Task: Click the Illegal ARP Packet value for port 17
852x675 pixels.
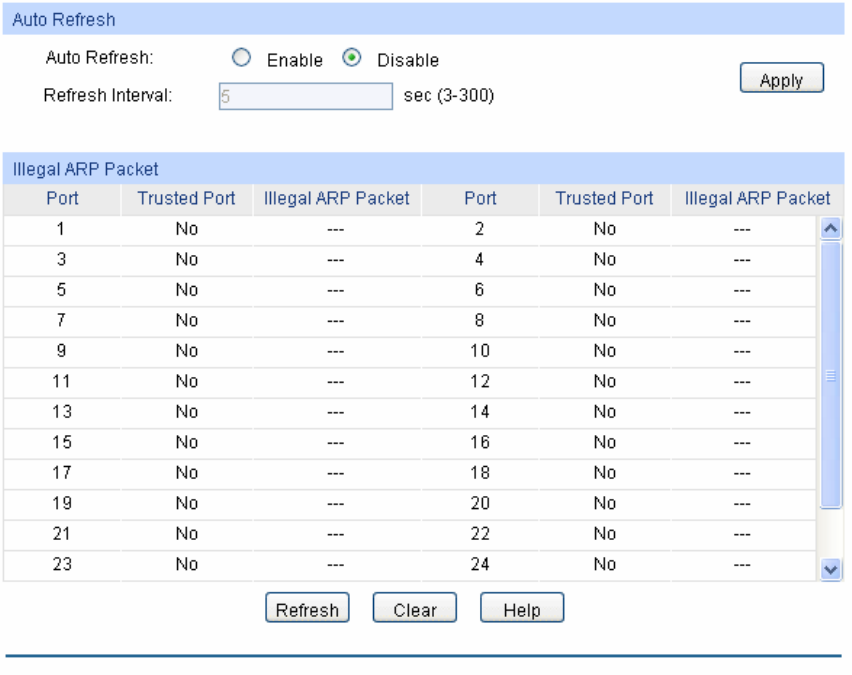Action: pyautogui.click(x=335, y=472)
